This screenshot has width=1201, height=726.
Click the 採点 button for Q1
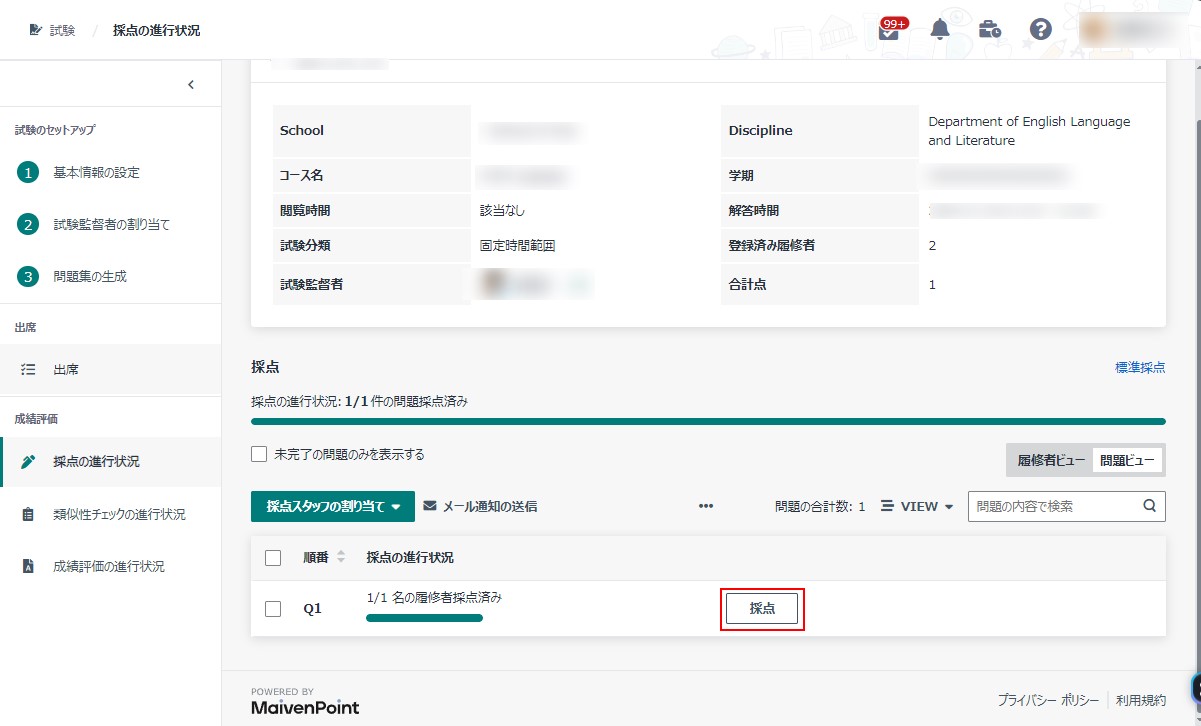point(762,608)
